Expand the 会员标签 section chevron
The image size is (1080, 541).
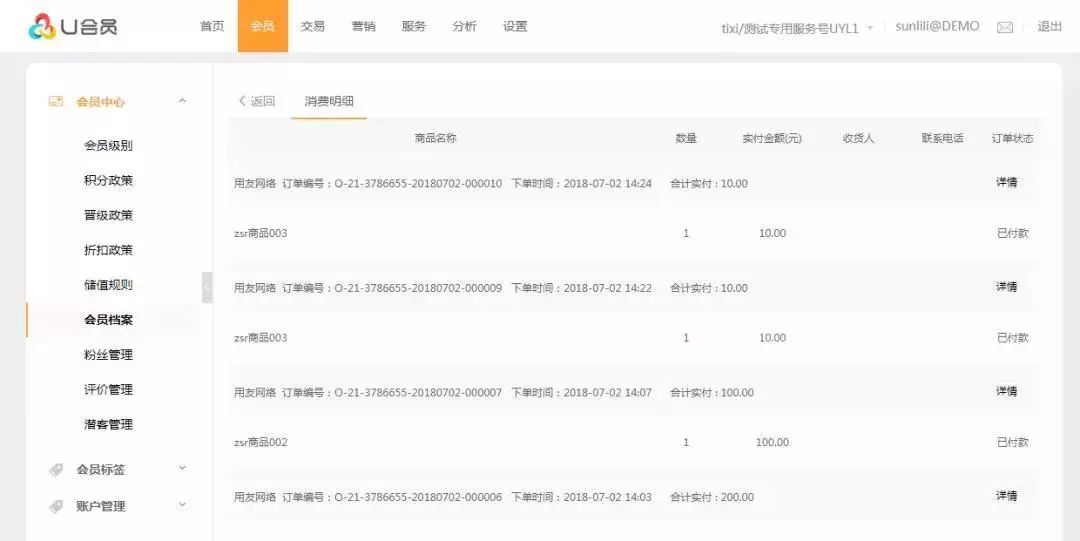point(182,469)
